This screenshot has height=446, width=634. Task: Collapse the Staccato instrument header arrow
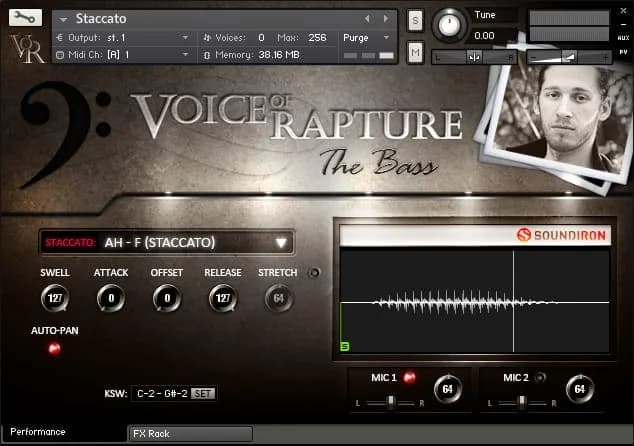click(x=63, y=19)
